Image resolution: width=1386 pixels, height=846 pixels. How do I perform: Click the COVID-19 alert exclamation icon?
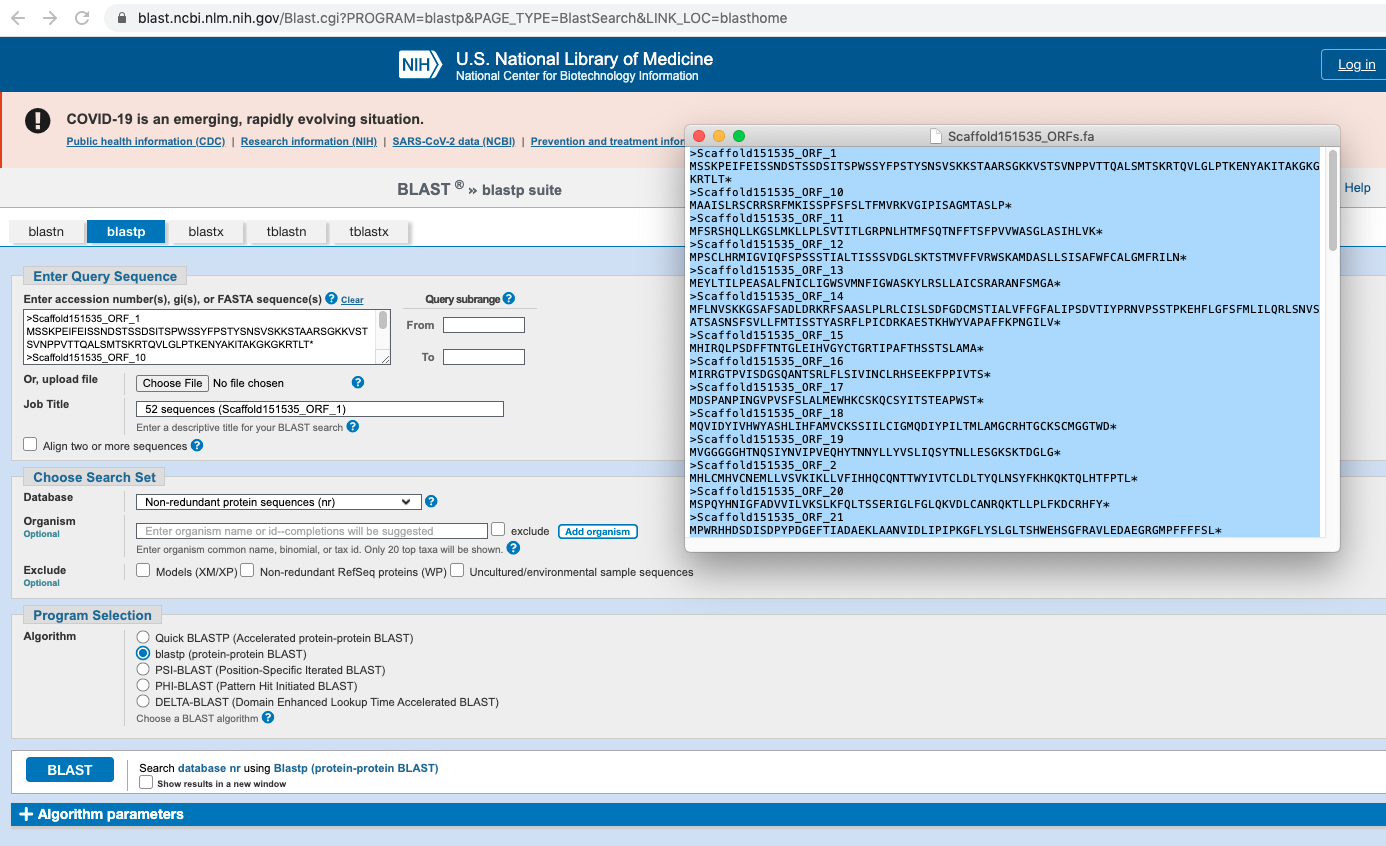[38, 121]
